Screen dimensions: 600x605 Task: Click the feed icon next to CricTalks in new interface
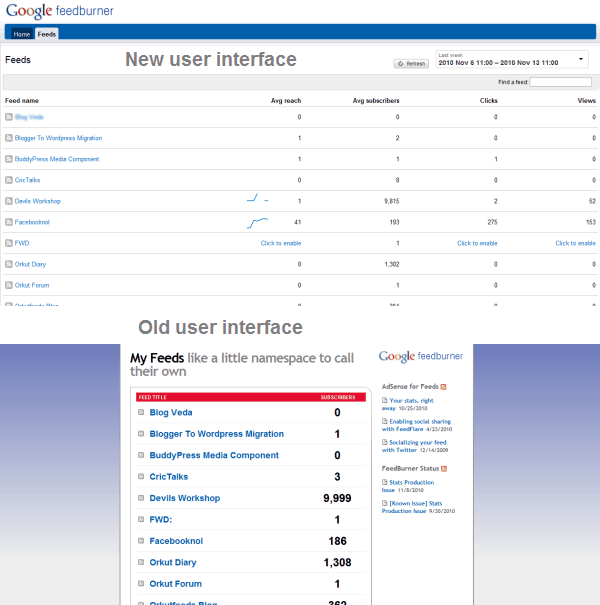[9, 180]
